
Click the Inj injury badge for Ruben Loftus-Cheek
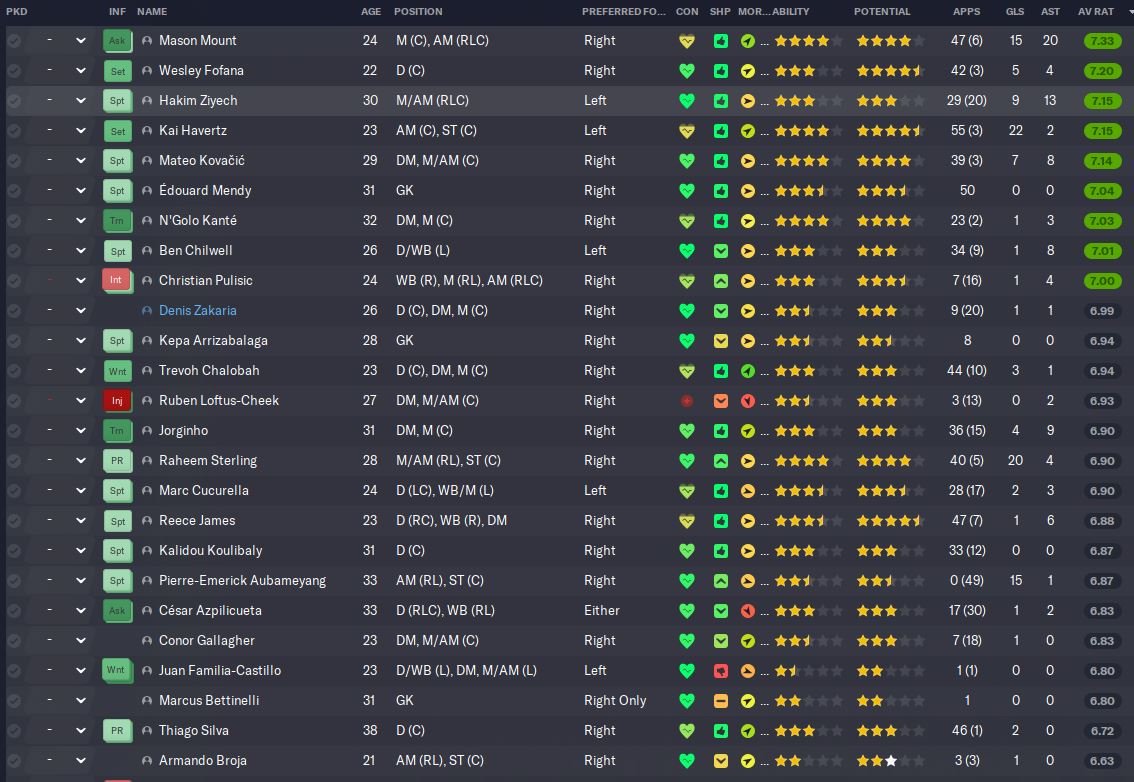point(117,400)
